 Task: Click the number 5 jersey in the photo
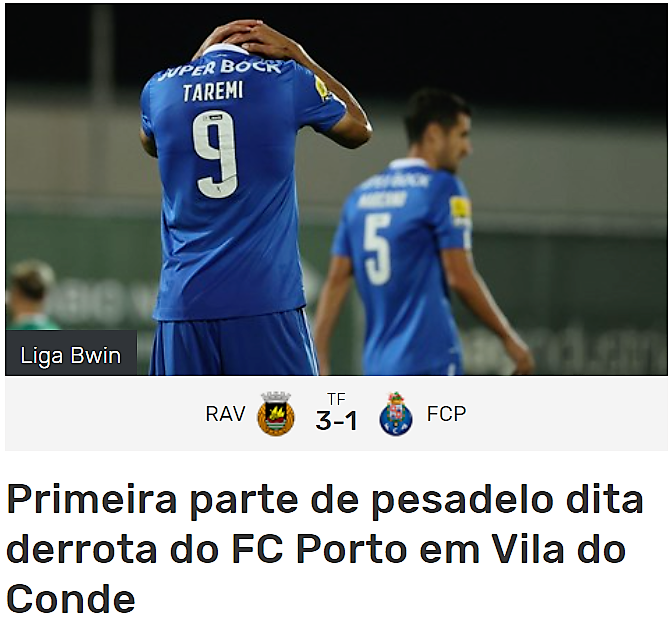tap(377, 250)
